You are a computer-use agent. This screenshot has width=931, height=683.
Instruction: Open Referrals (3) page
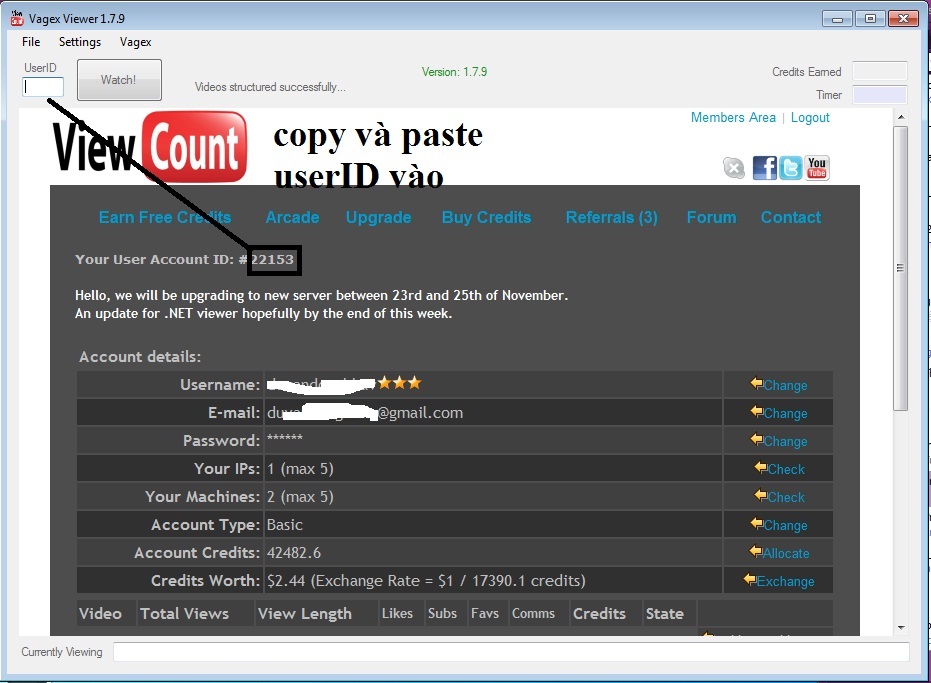[612, 217]
